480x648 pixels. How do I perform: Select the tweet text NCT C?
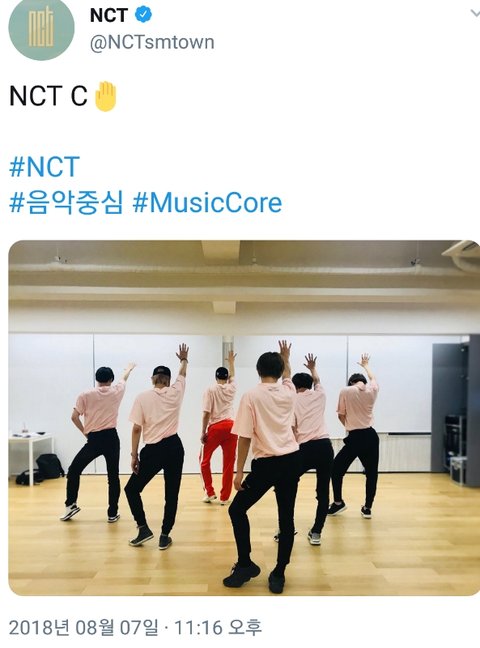click(48, 96)
